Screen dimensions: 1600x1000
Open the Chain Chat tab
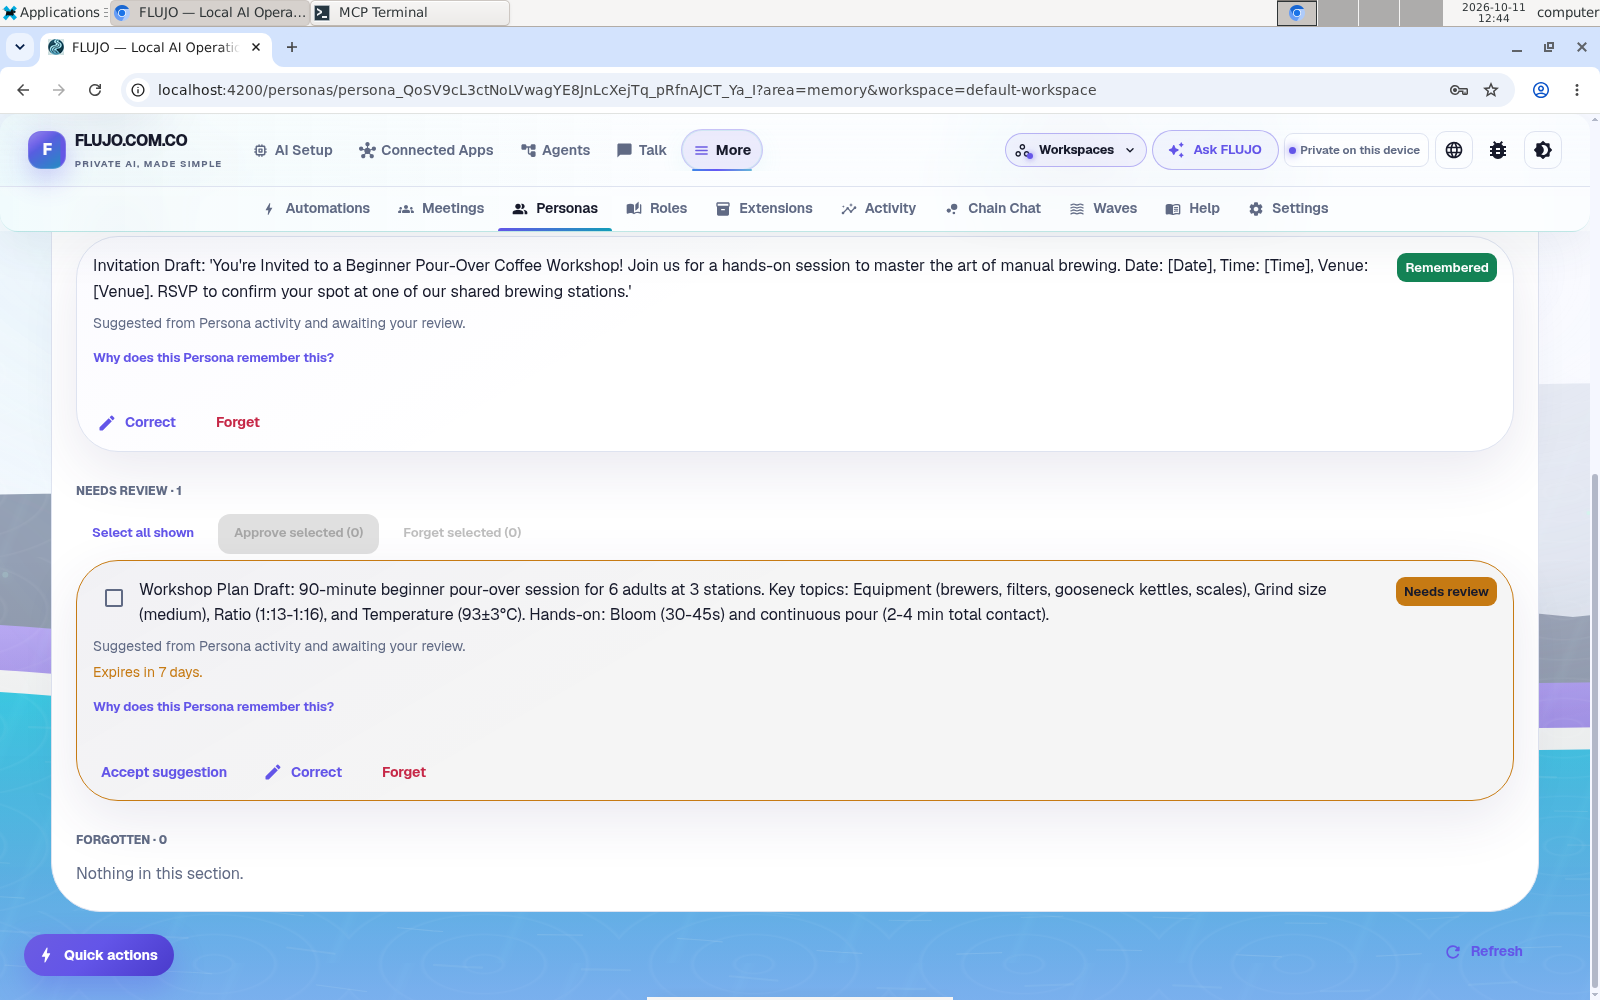point(993,208)
